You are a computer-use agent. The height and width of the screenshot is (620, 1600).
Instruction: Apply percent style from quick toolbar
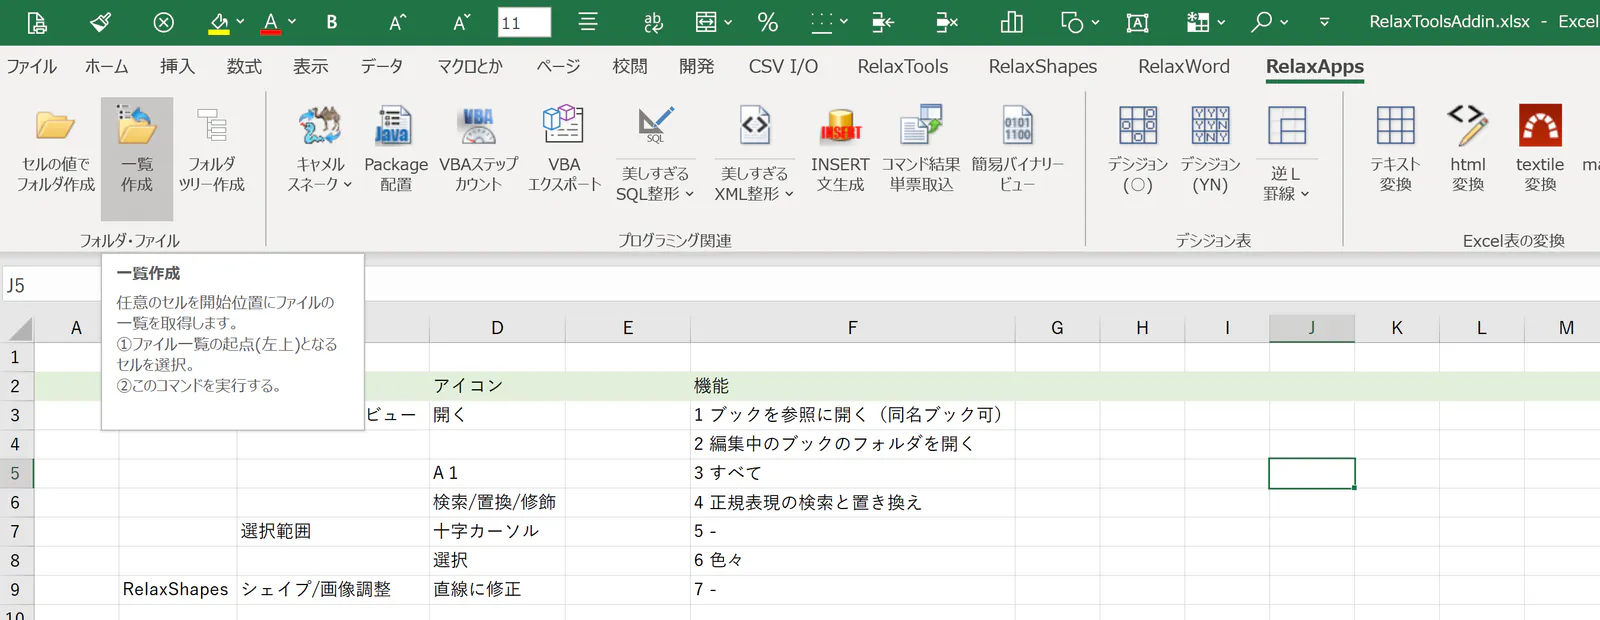coord(767,22)
